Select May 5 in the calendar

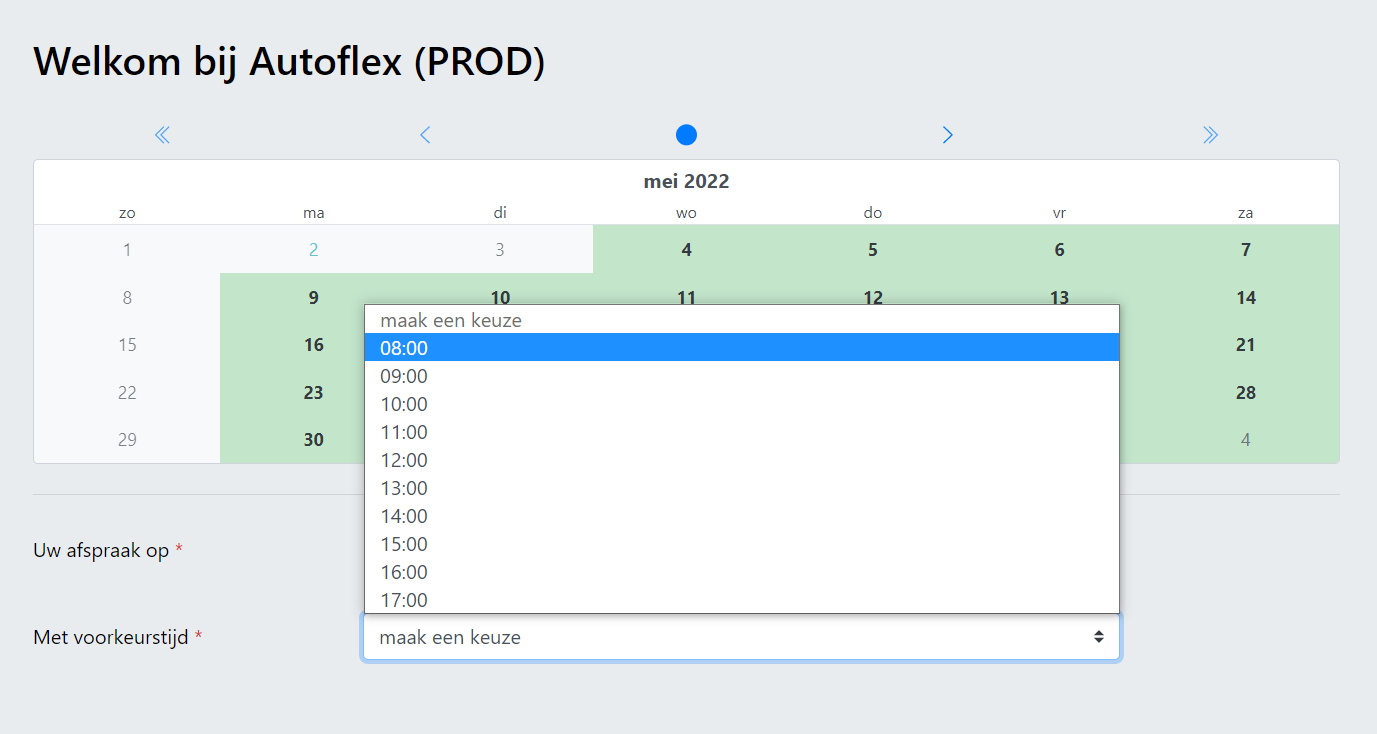point(873,250)
